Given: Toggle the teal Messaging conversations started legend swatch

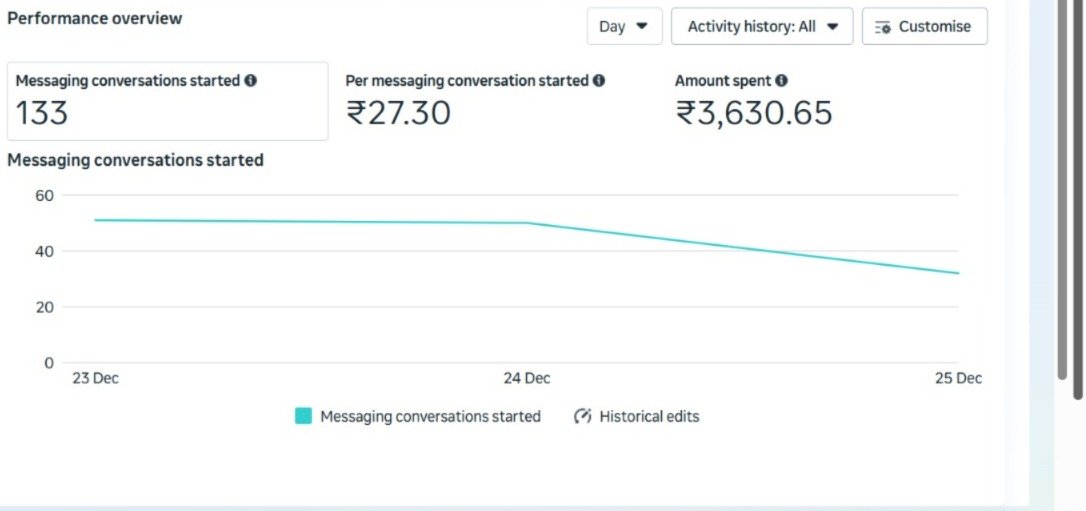Looking at the screenshot, I should [303, 416].
